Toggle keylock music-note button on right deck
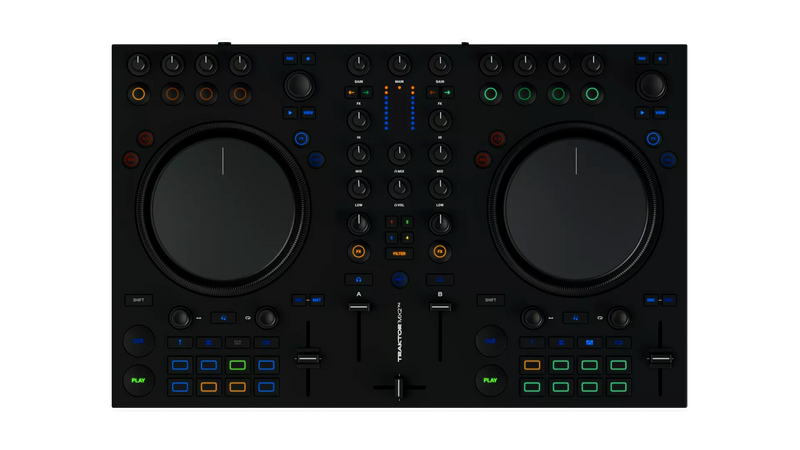 (x=576, y=318)
